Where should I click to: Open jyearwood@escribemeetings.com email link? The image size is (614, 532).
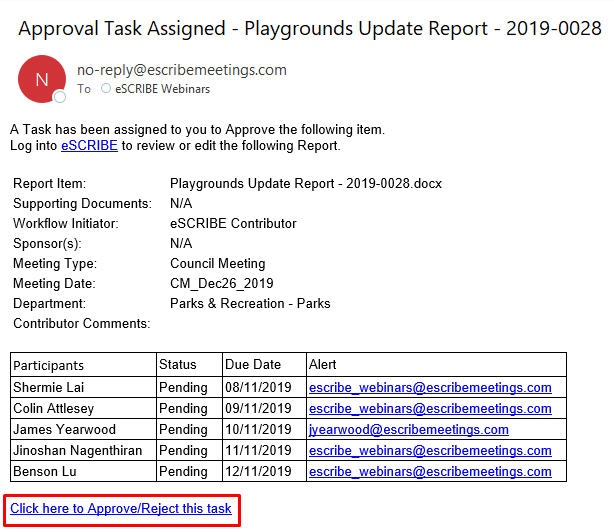pos(408,430)
